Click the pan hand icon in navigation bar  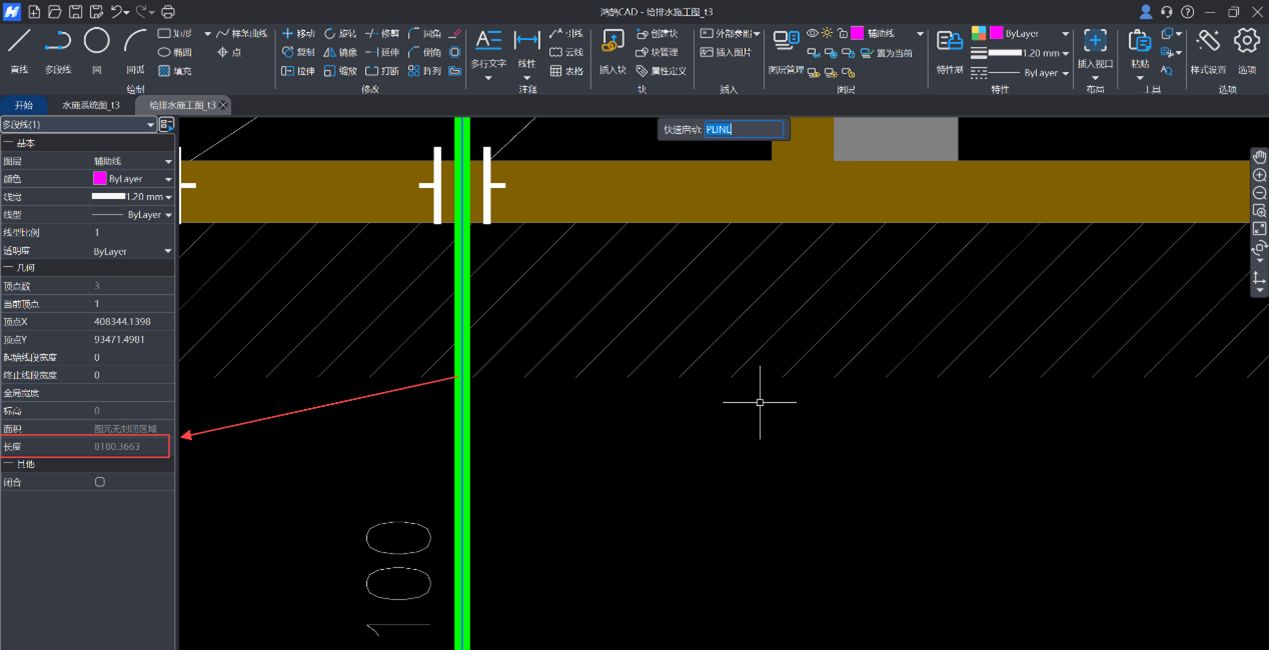click(x=1259, y=157)
